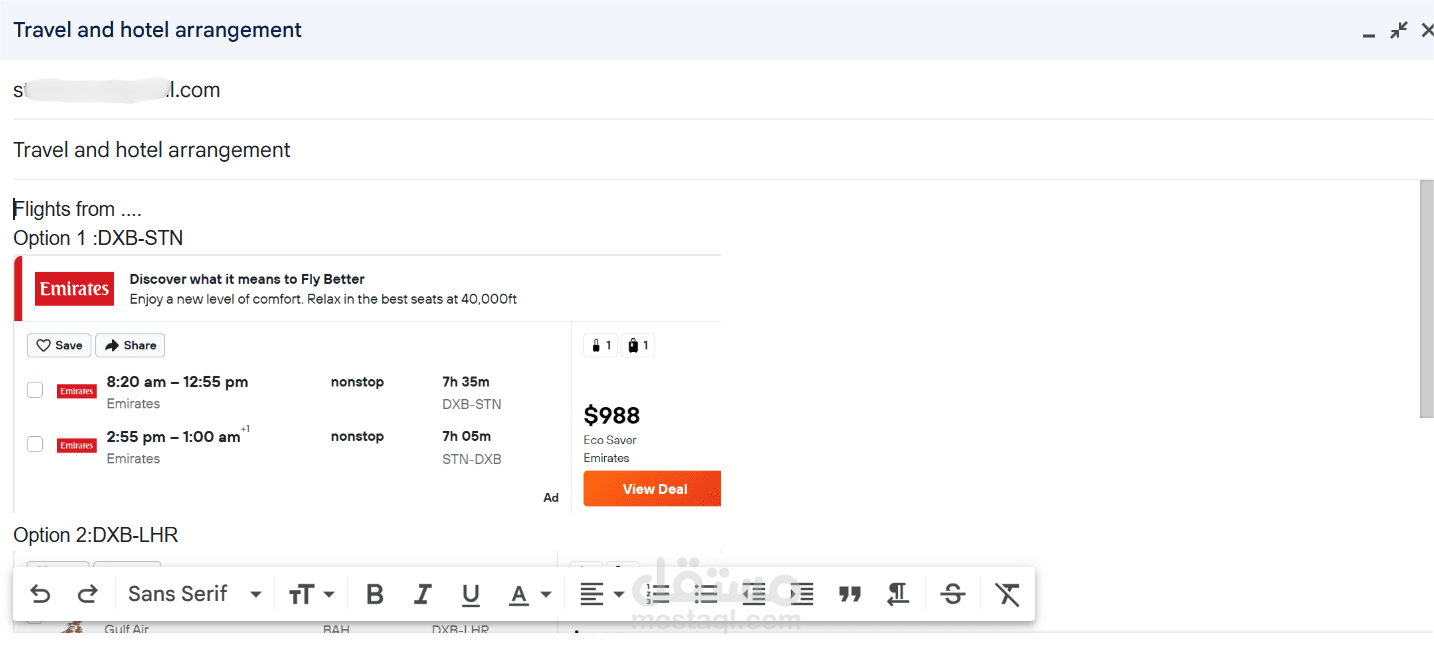Apply bold formatting
This screenshot has height=648, width=1434.
375,595
